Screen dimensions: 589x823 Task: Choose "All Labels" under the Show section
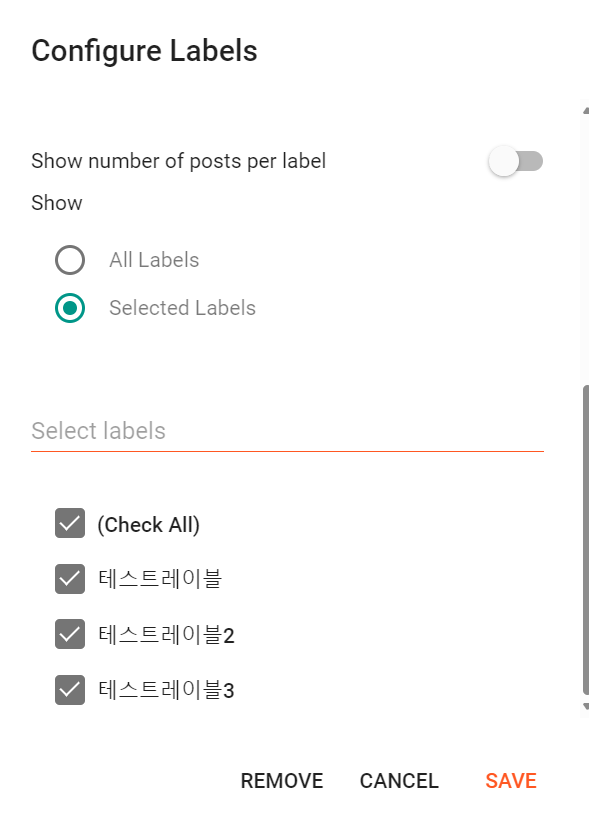pyautogui.click(x=70, y=260)
